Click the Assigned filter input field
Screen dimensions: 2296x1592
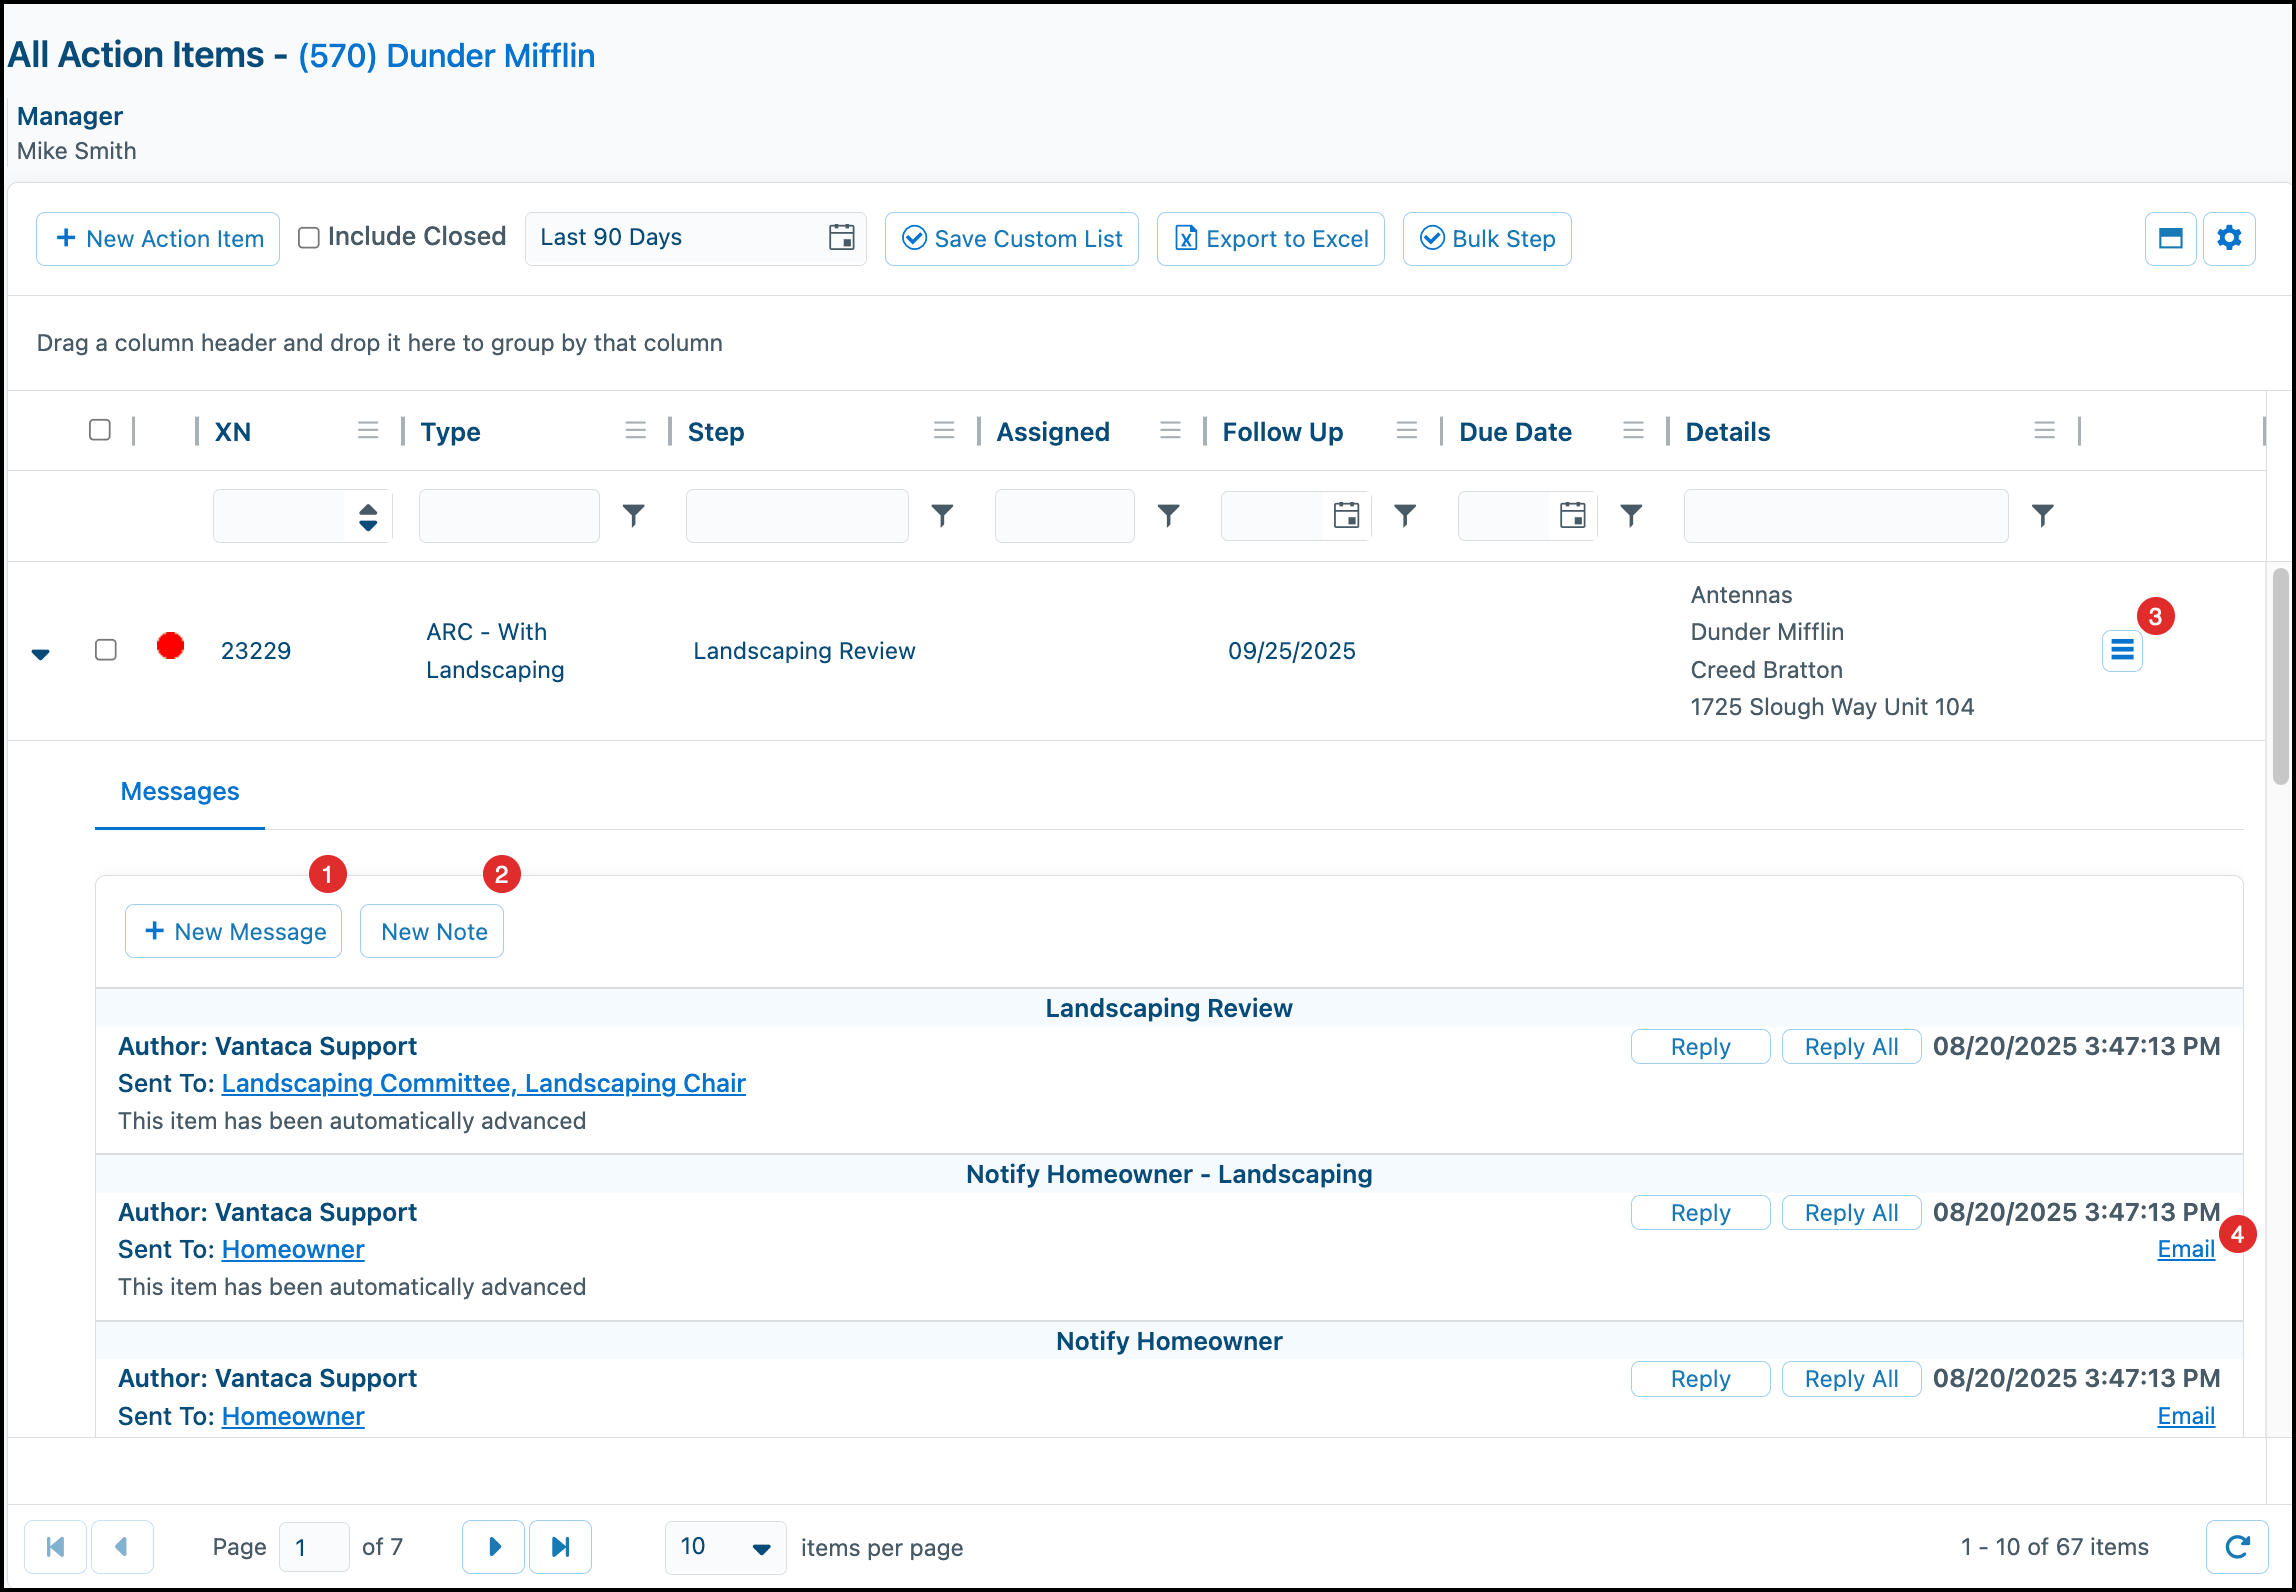pos(1064,516)
